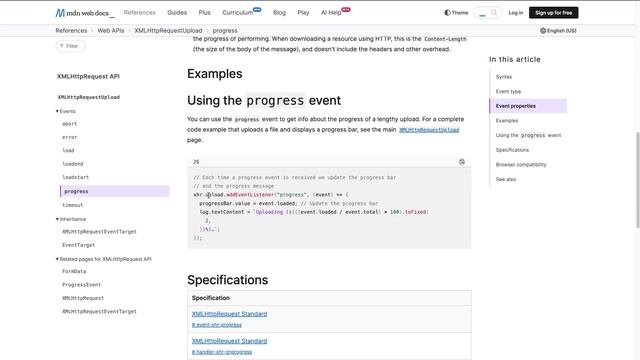Jump to Syntax in article outline
Screen dimensions: 640x360
point(504,77)
